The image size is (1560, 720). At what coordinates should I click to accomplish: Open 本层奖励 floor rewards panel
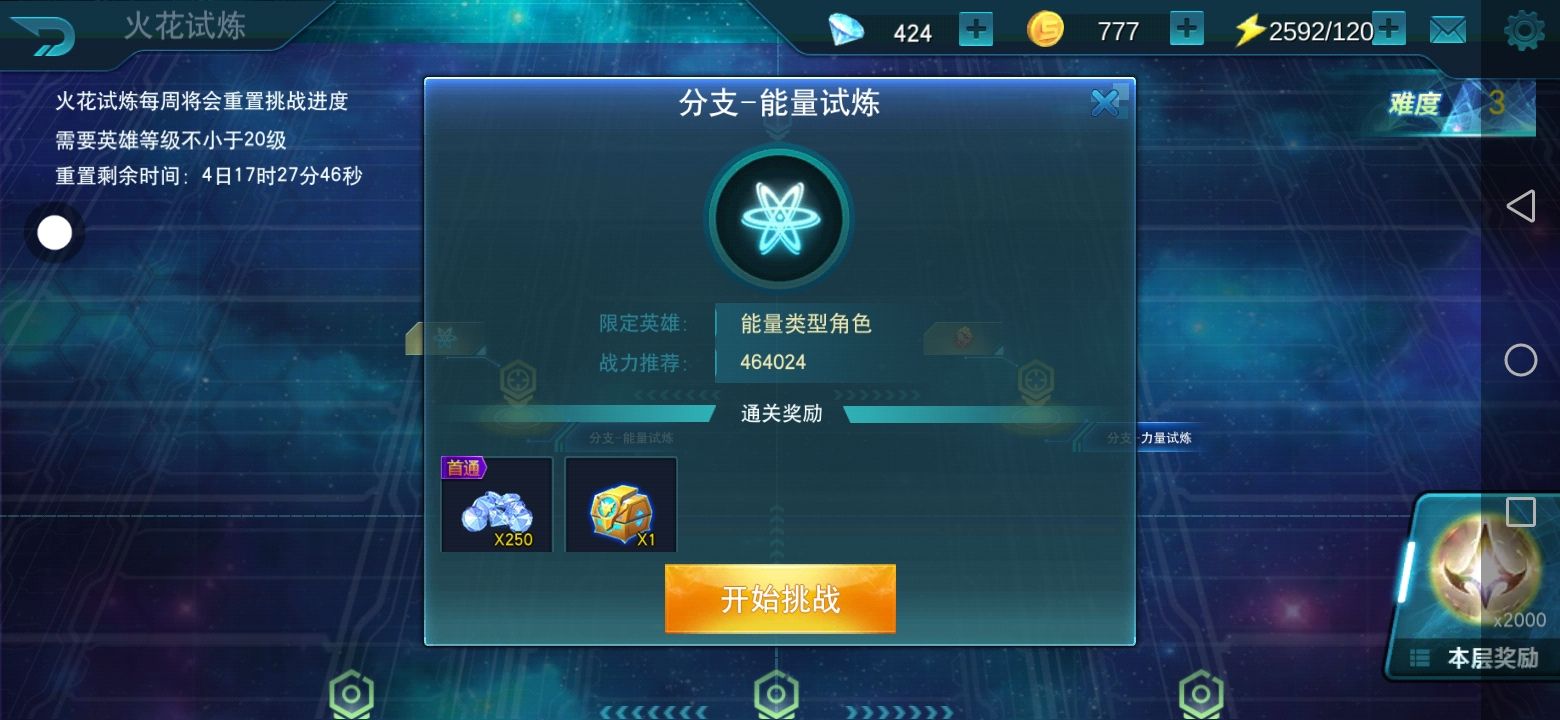1479,657
